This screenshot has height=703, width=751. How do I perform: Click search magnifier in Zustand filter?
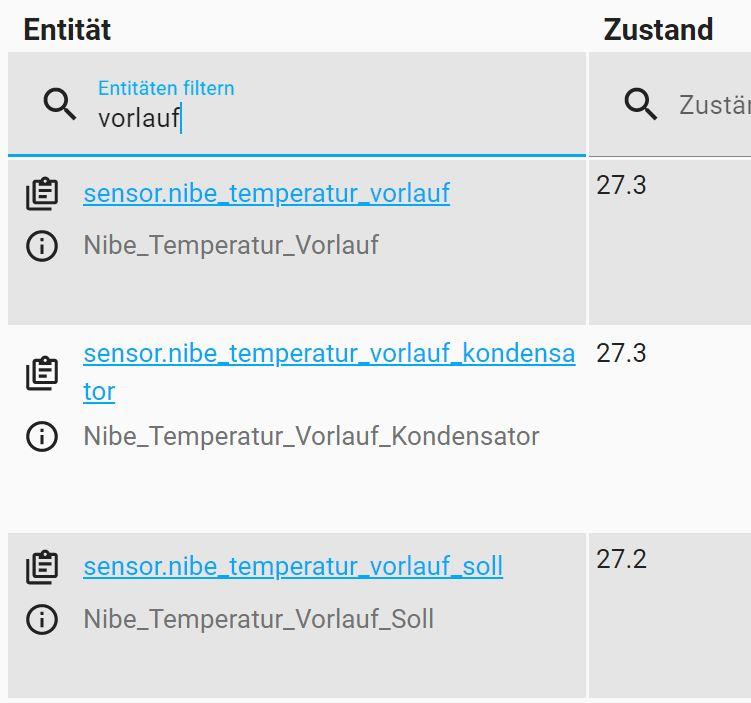click(640, 104)
